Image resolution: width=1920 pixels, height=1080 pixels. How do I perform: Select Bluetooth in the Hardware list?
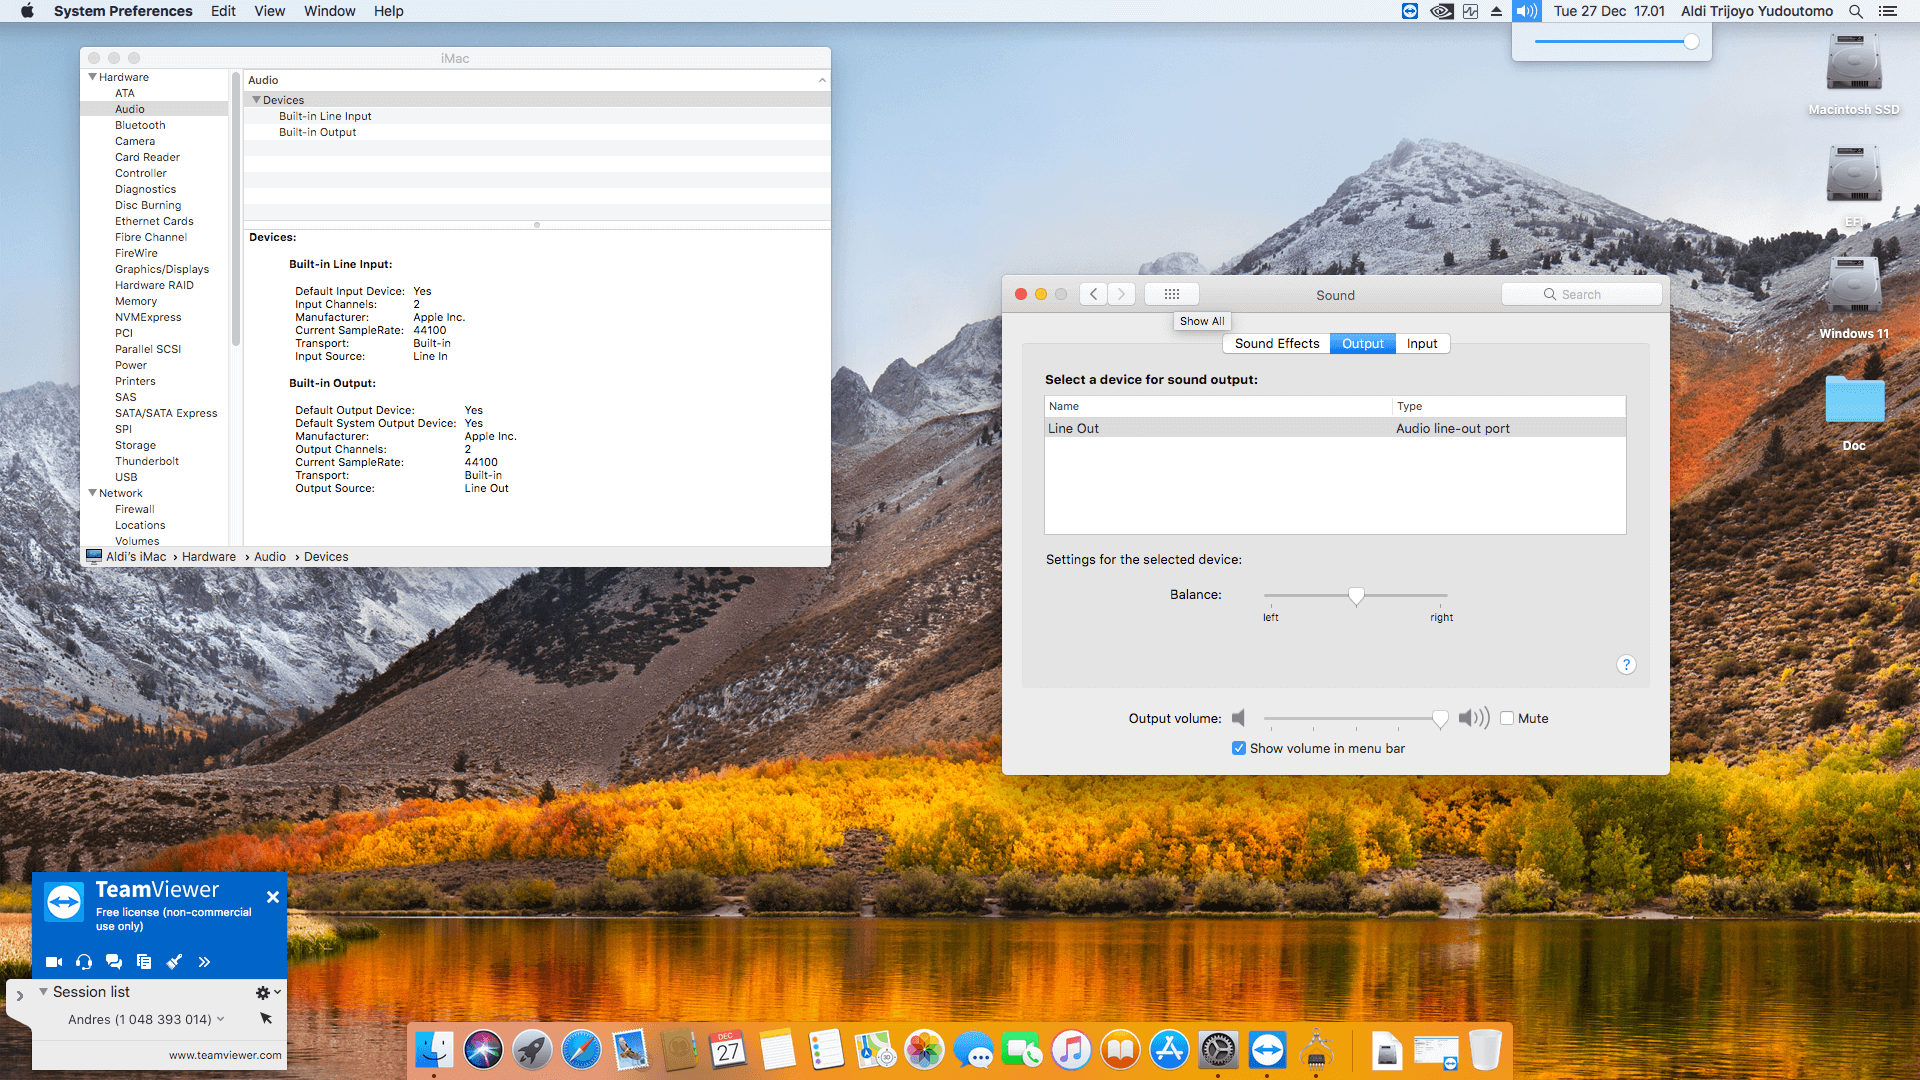140,125
